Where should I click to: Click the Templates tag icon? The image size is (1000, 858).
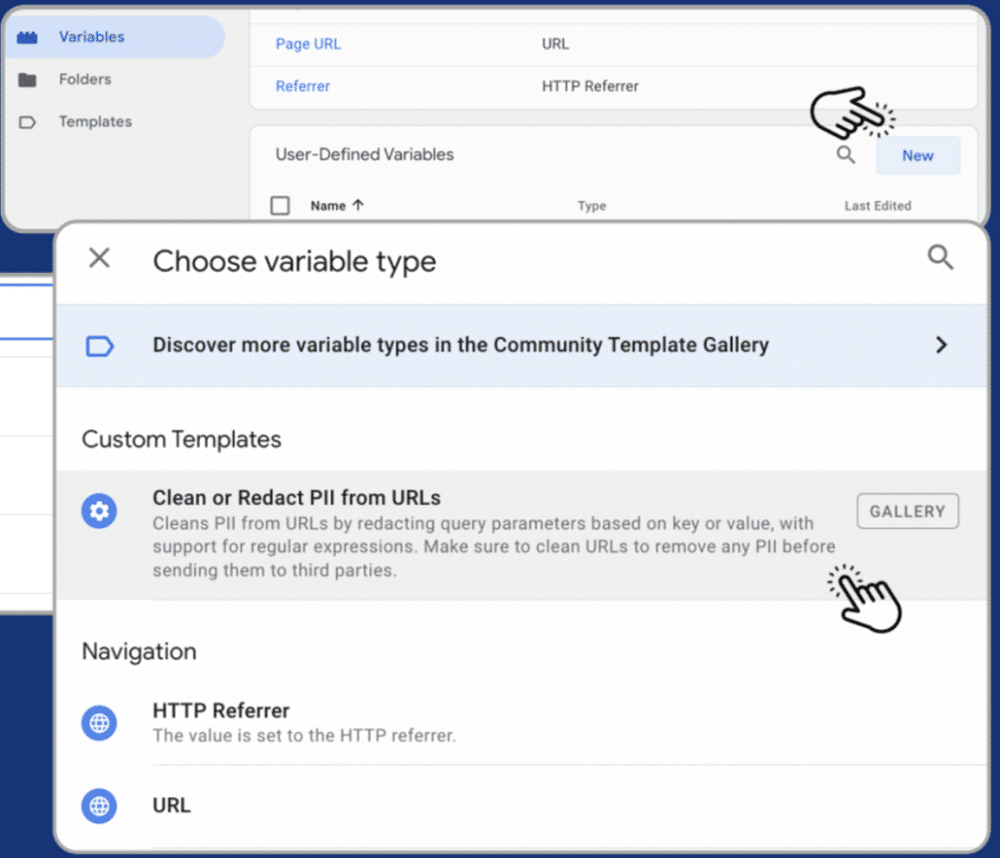(27, 122)
